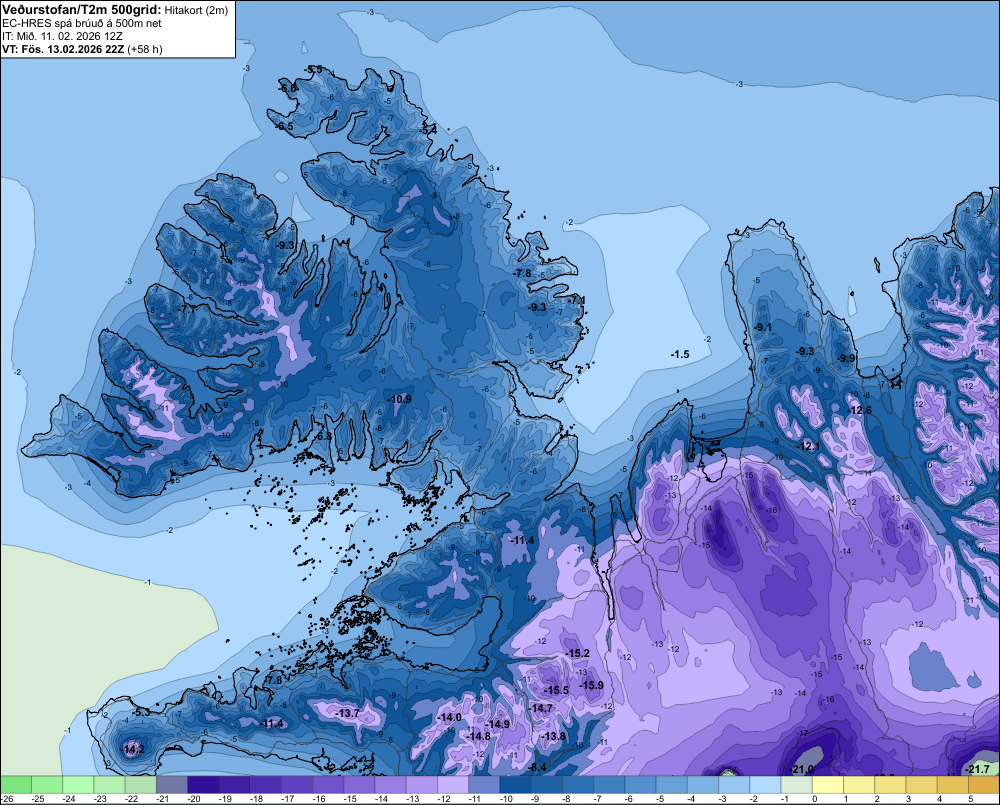
Task: Select the -1 pale green legend swatch
Action: coord(797,784)
